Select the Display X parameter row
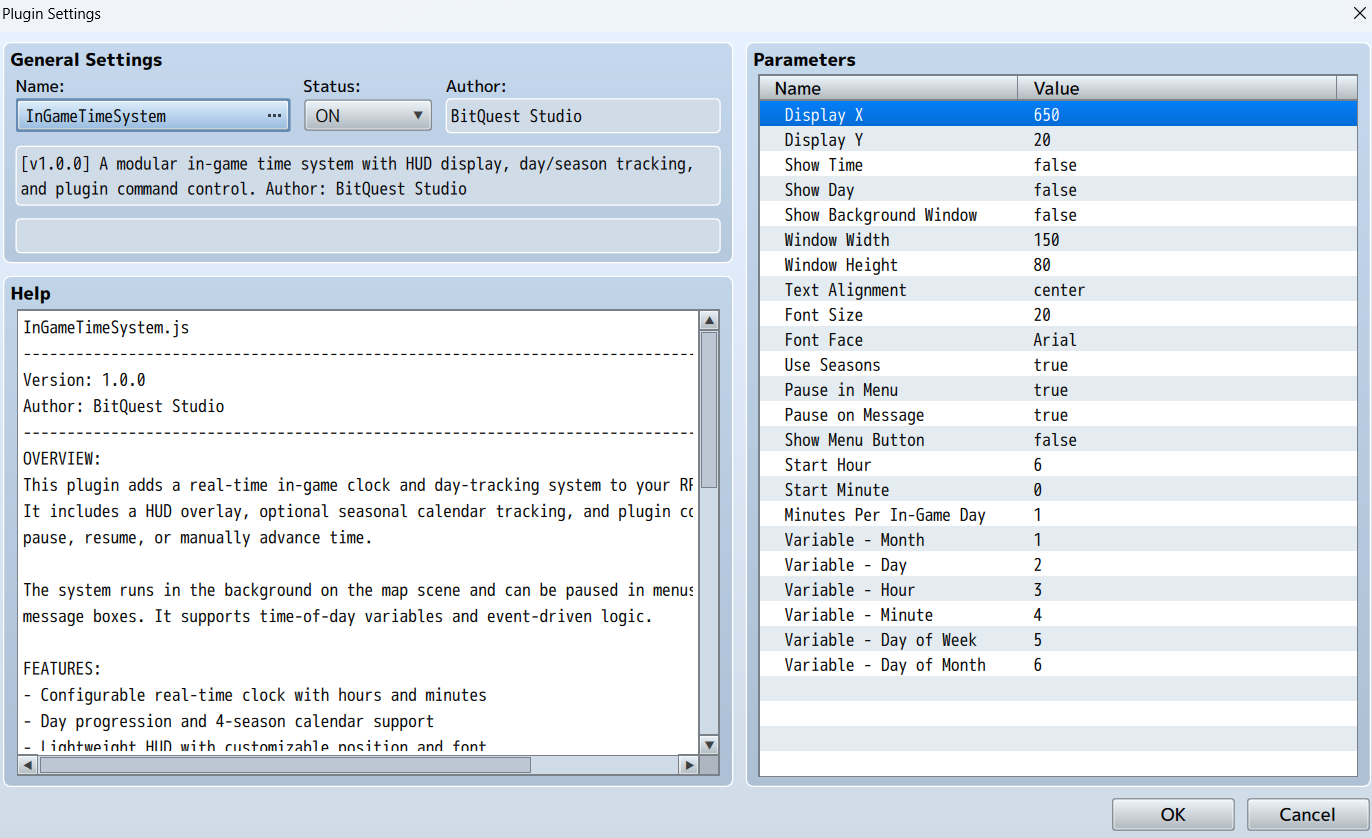This screenshot has height=838, width=1372. pyautogui.click(x=1058, y=115)
